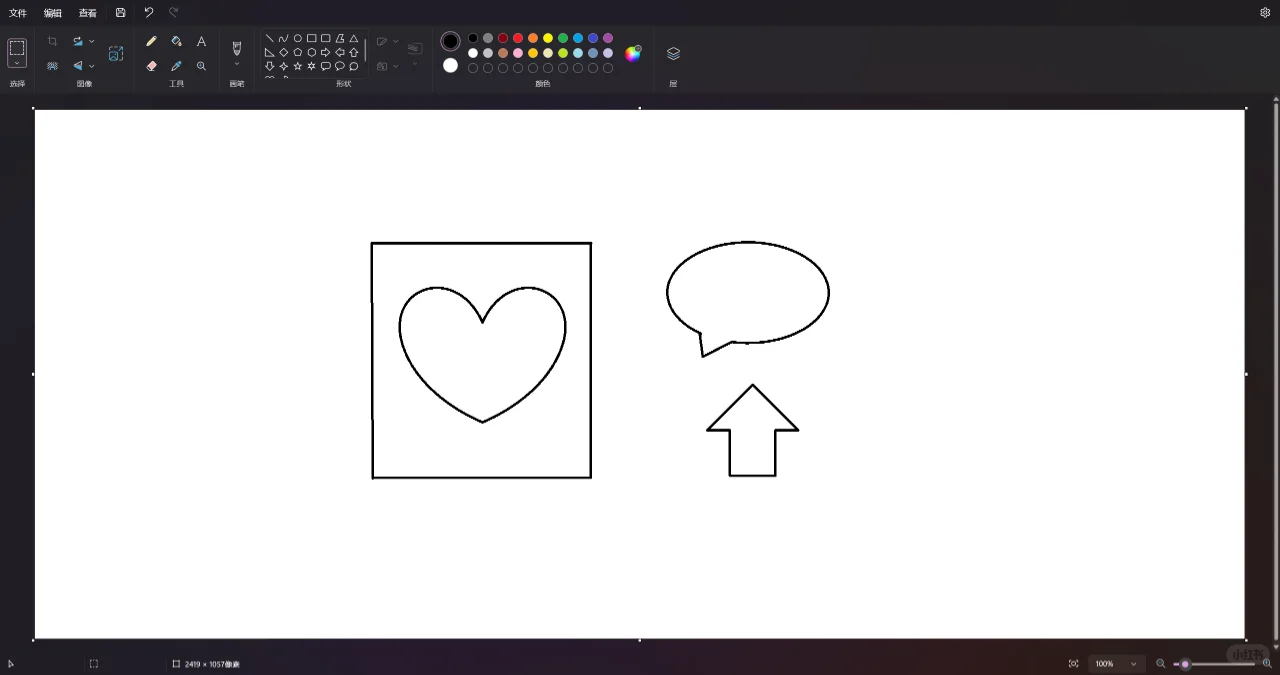Click the Undo button

[x=148, y=12]
